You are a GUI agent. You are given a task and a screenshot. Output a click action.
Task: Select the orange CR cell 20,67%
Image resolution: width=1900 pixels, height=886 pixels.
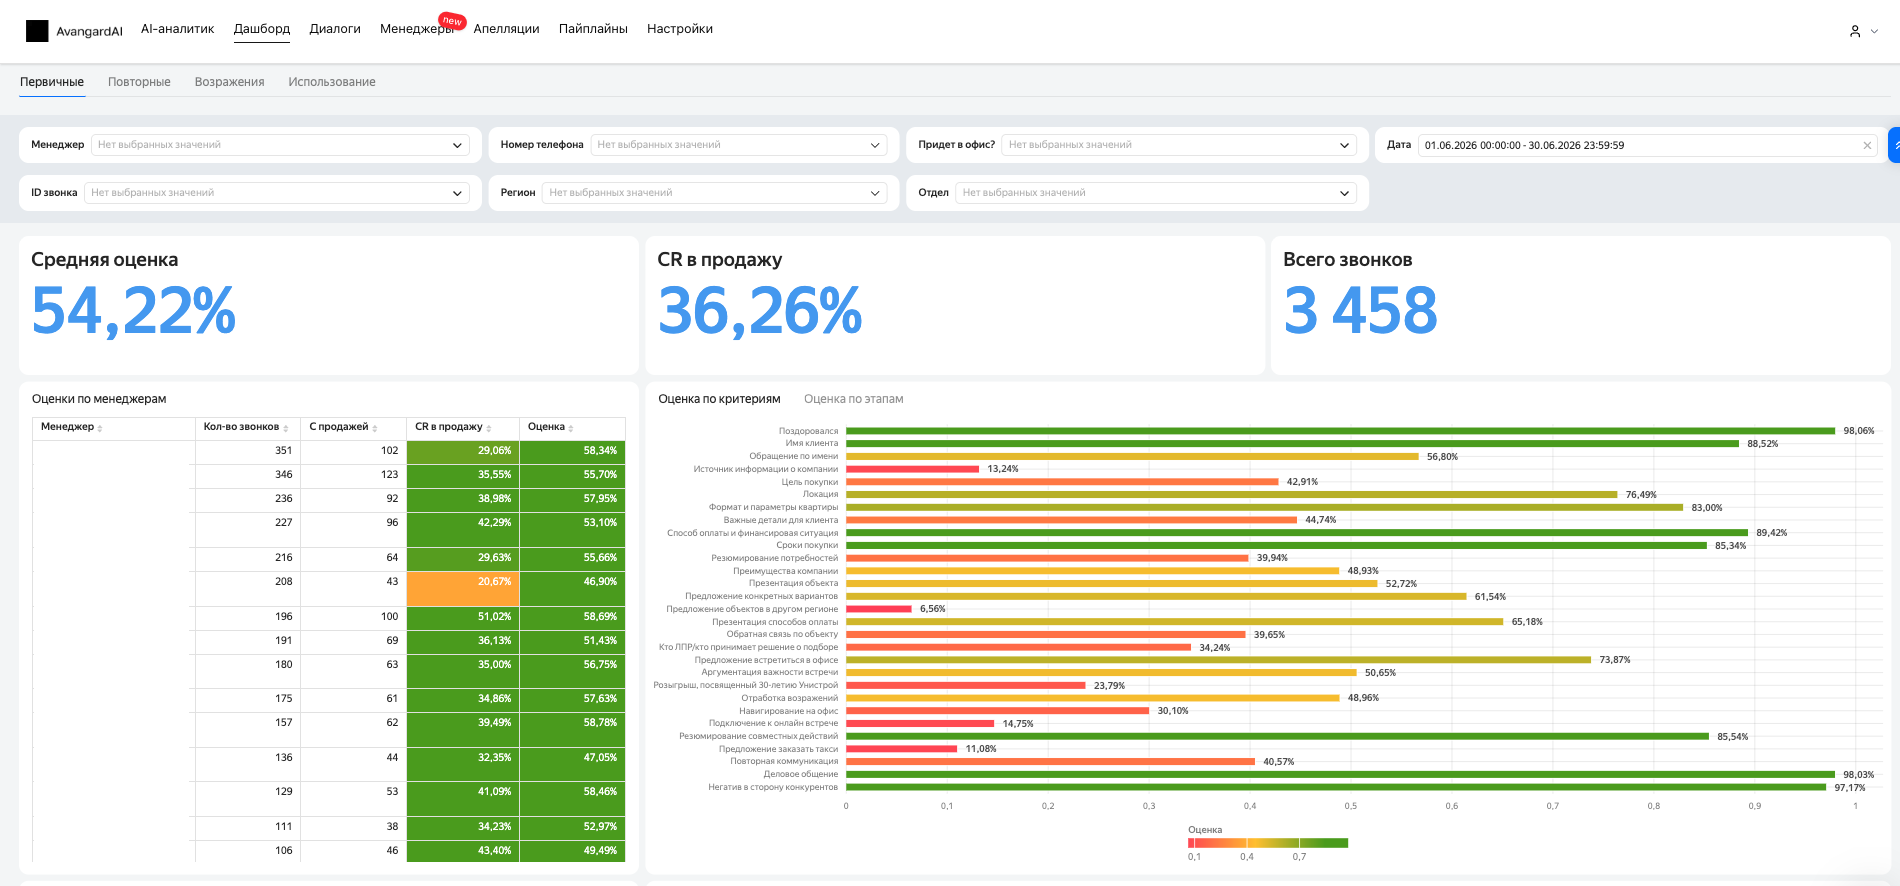463,589
